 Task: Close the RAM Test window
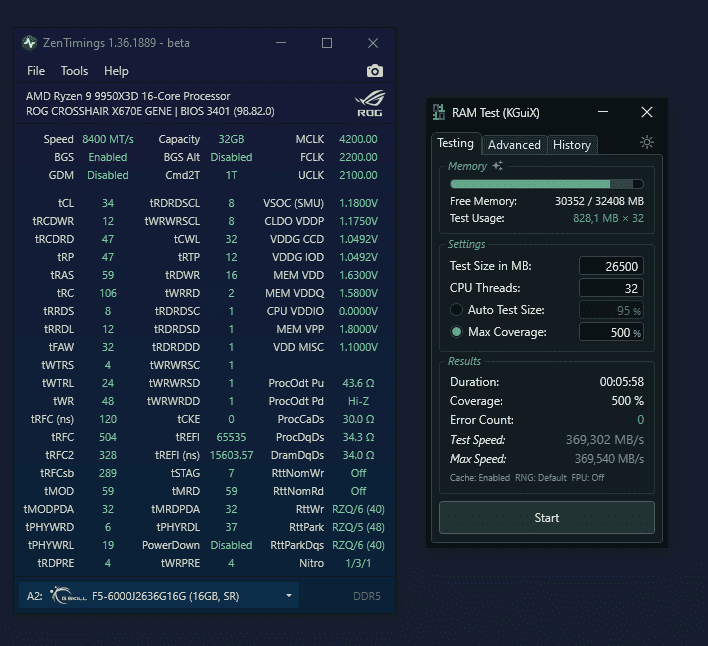click(647, 112)
